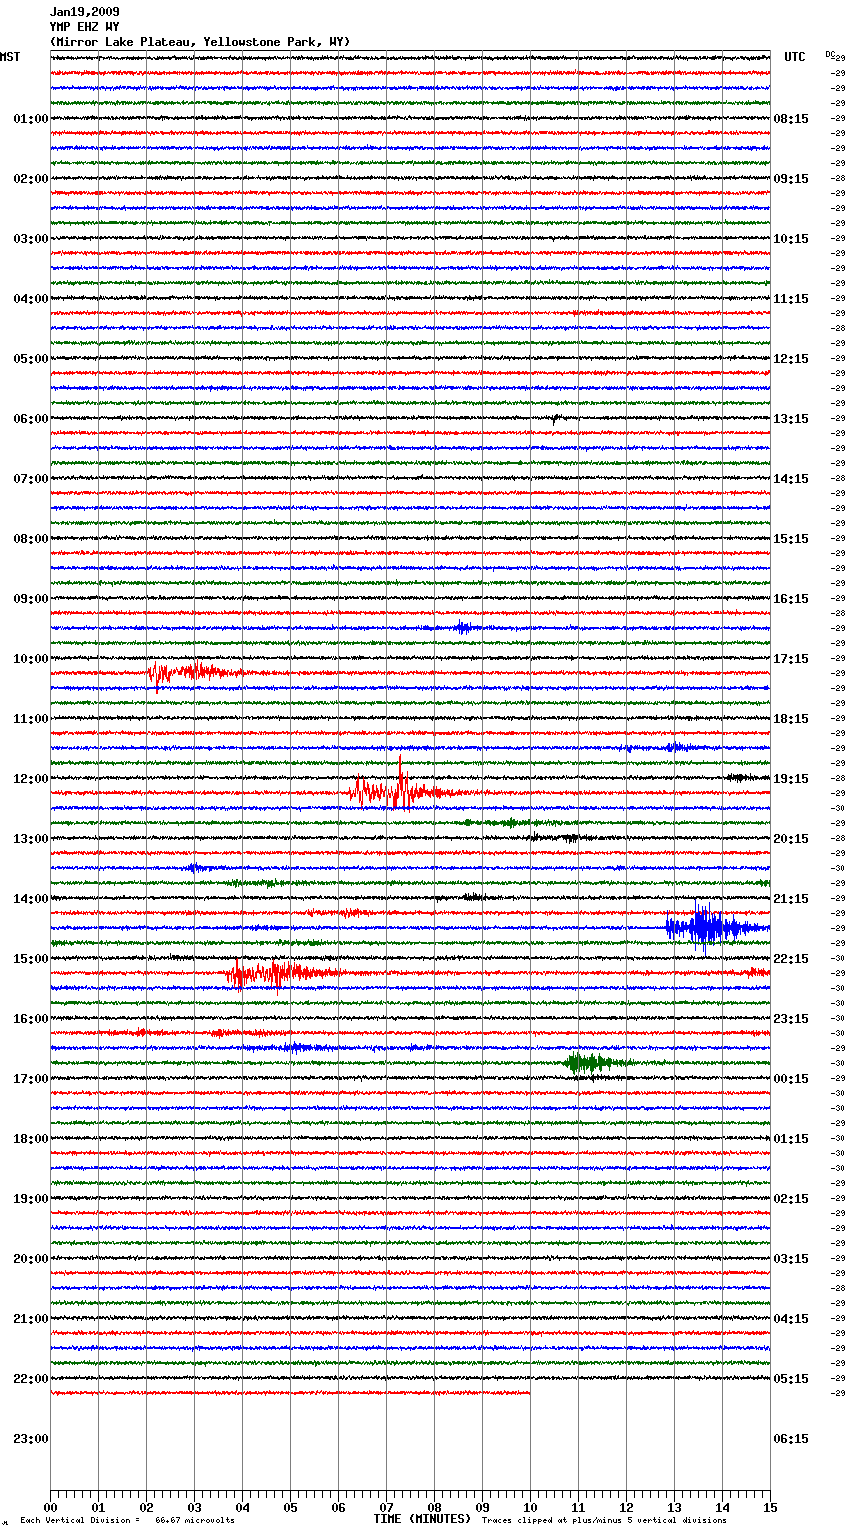The width and height of the screenshot is (850, 1534).
Task: Click the "03:00" MST hour label
Action: 31,239
